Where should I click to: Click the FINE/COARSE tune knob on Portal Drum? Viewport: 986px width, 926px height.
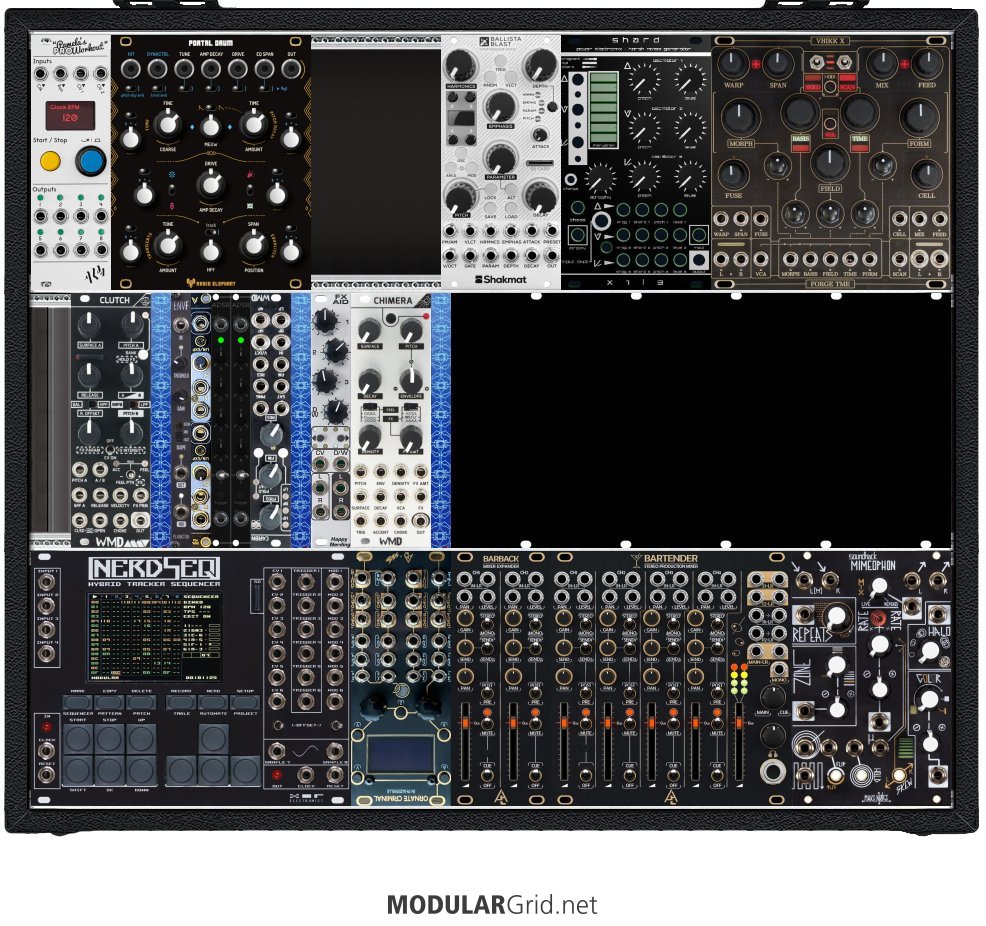168,124
